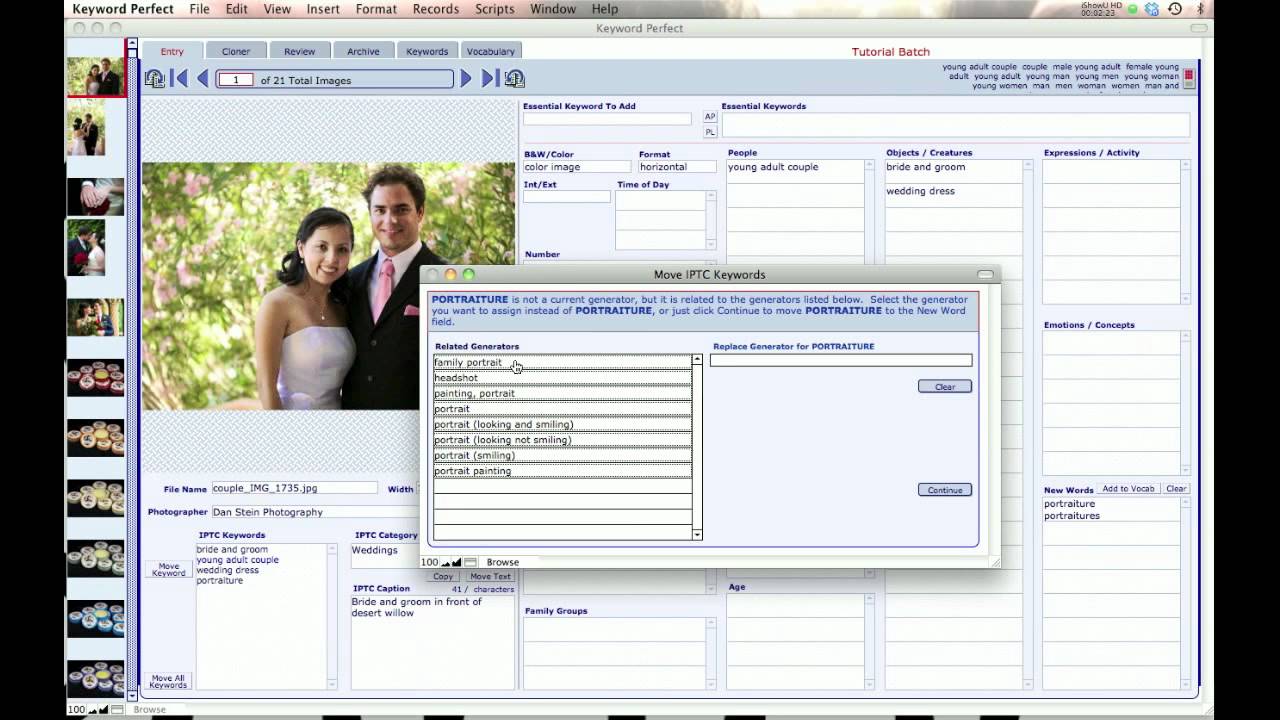
Task: Select the kissing couple thumbnail
Action: pyautogui.click(x=86, y=247)
